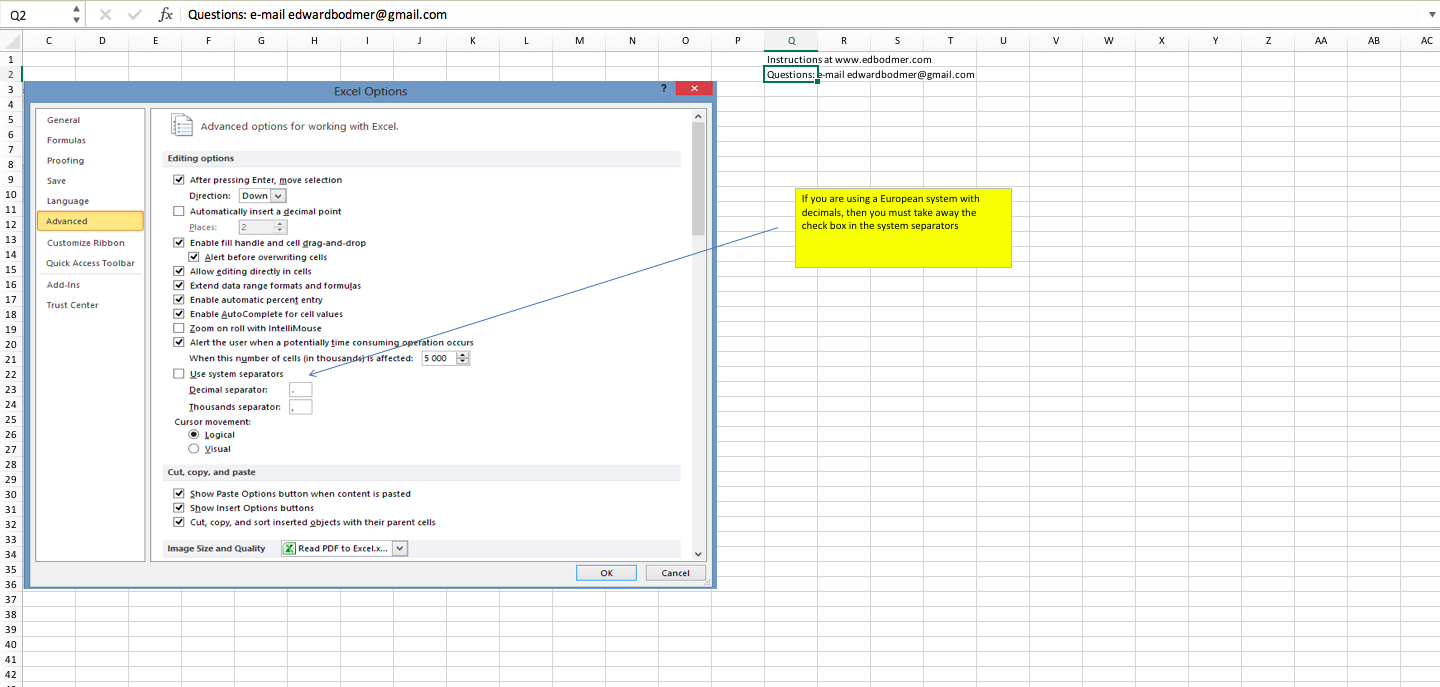Click the Excel Options help question mark
The image size is (1440, 687).
tap(664, 89)
